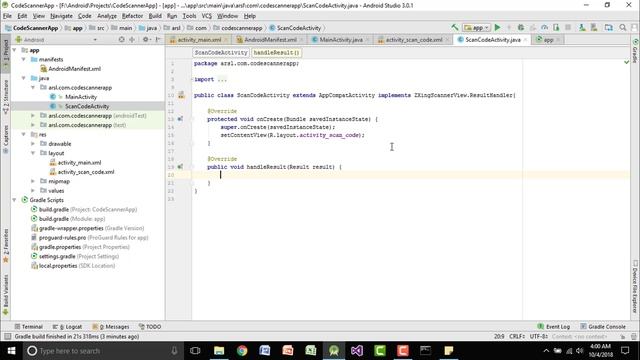This screenshot has height=360, width=640.
Task: Toggle the 2: Structure tool window button
Action: [6, 97]
